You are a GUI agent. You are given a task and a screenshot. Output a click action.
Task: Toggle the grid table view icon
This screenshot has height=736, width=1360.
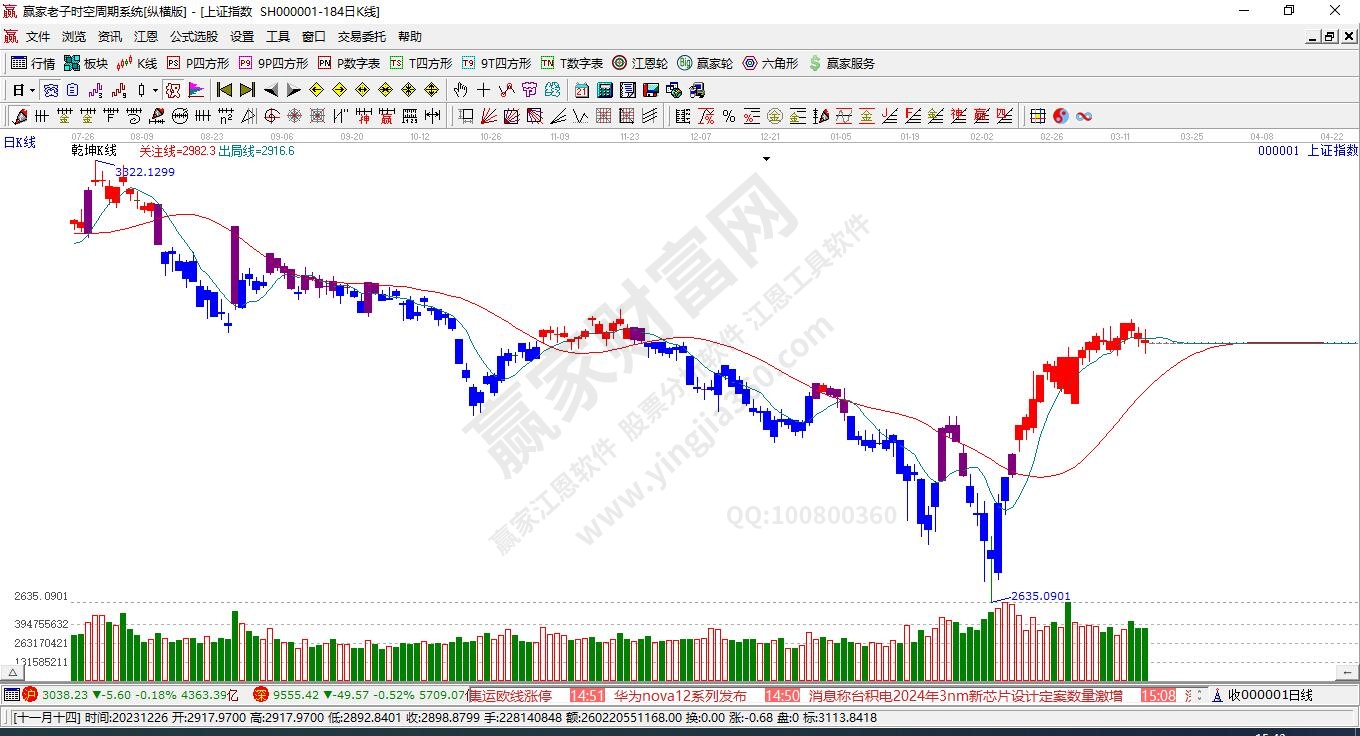point(1038,116)
